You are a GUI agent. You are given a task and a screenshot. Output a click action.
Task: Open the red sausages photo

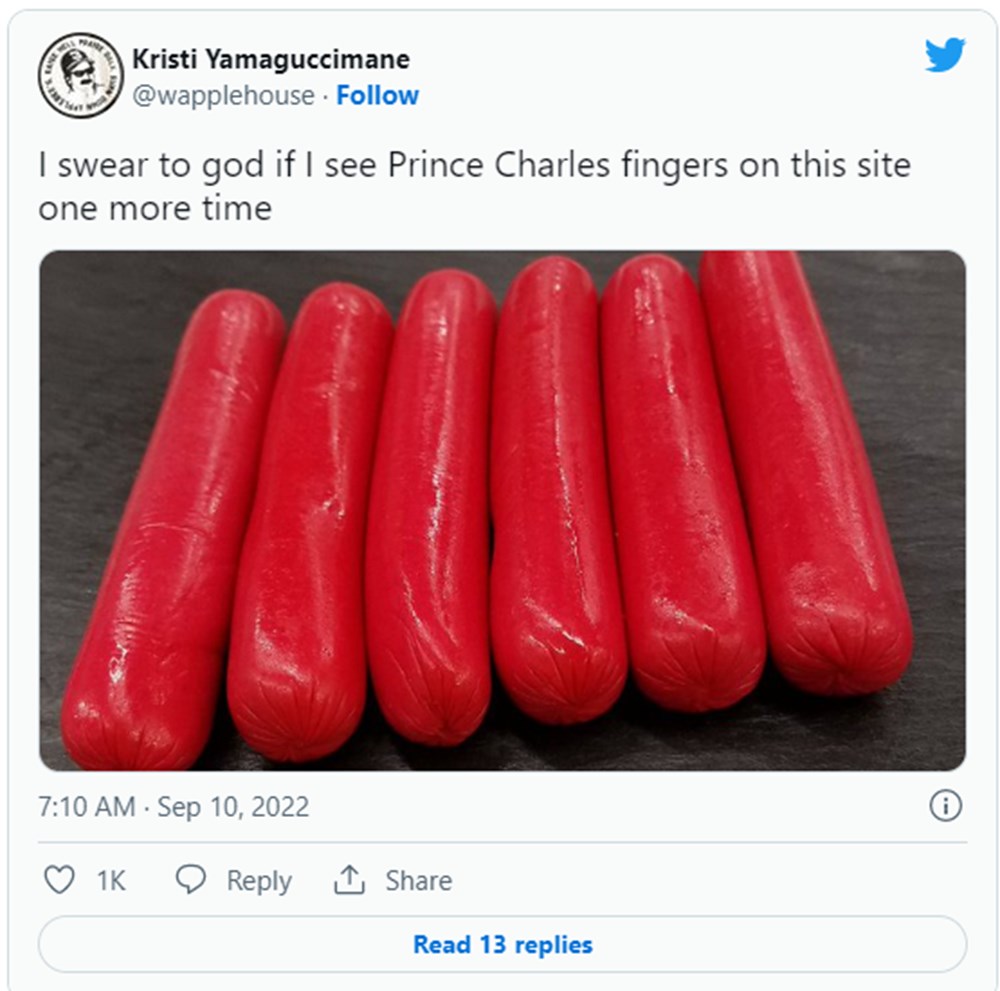502,510
